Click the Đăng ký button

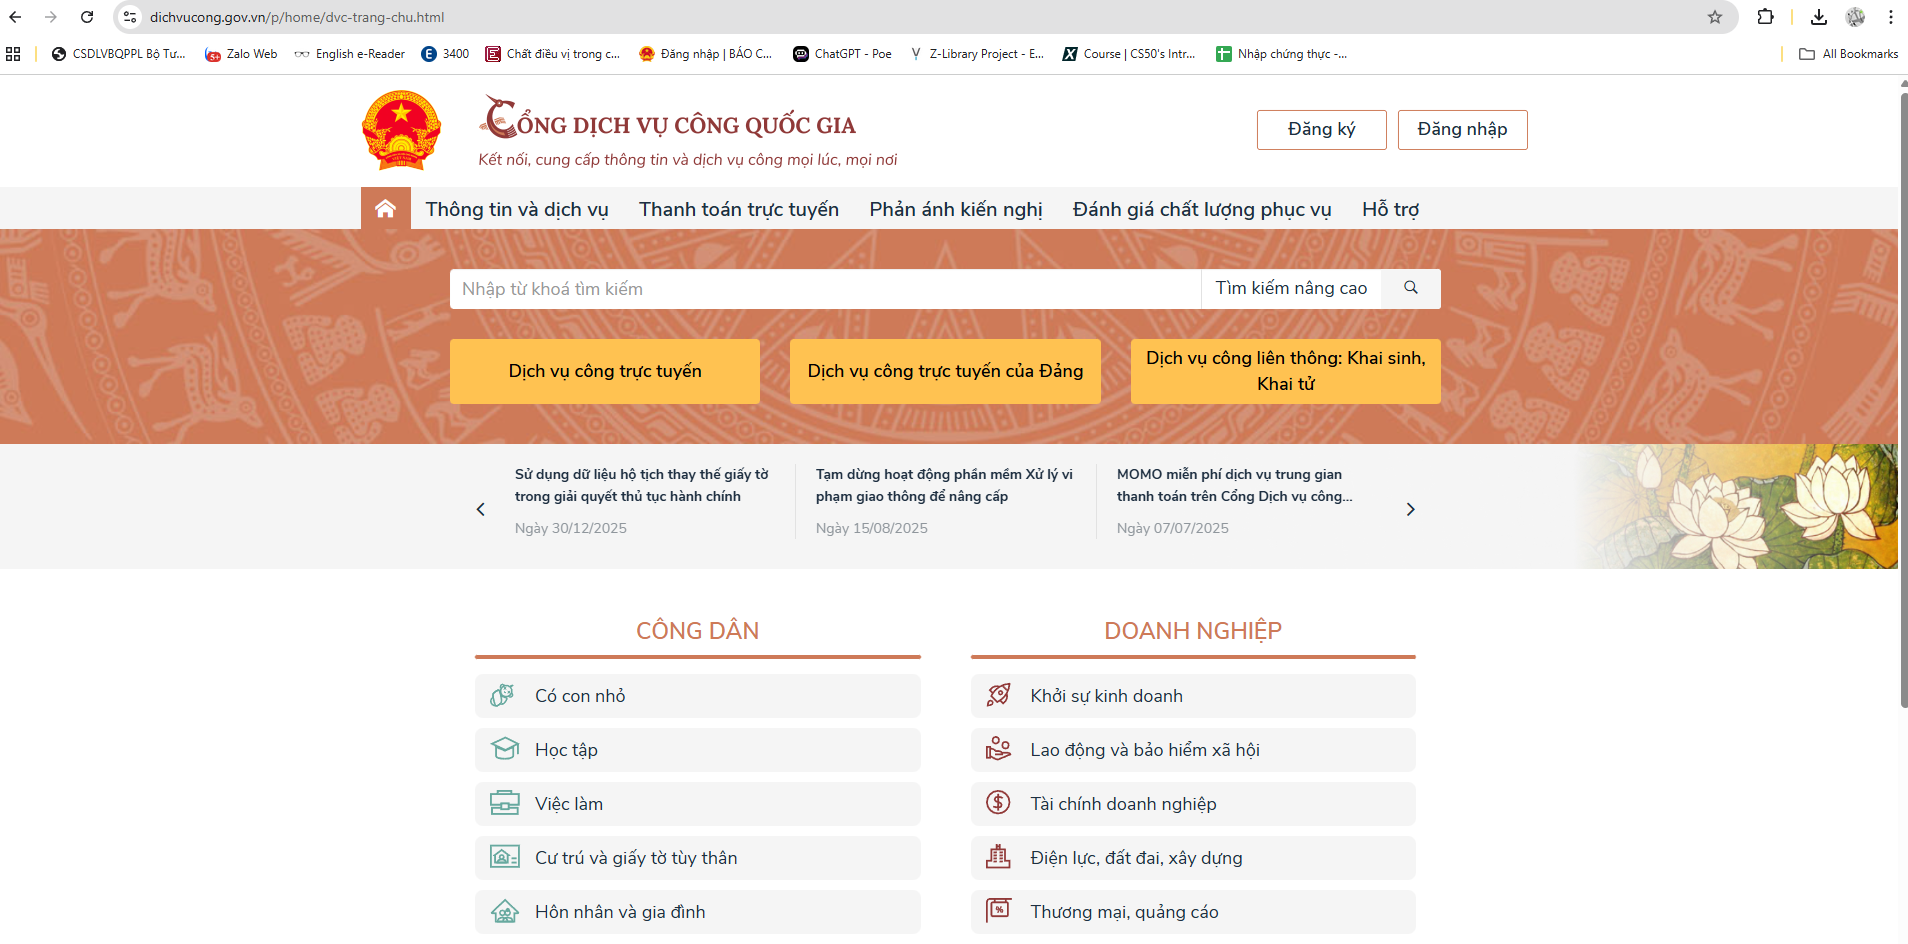[1321, 130]
